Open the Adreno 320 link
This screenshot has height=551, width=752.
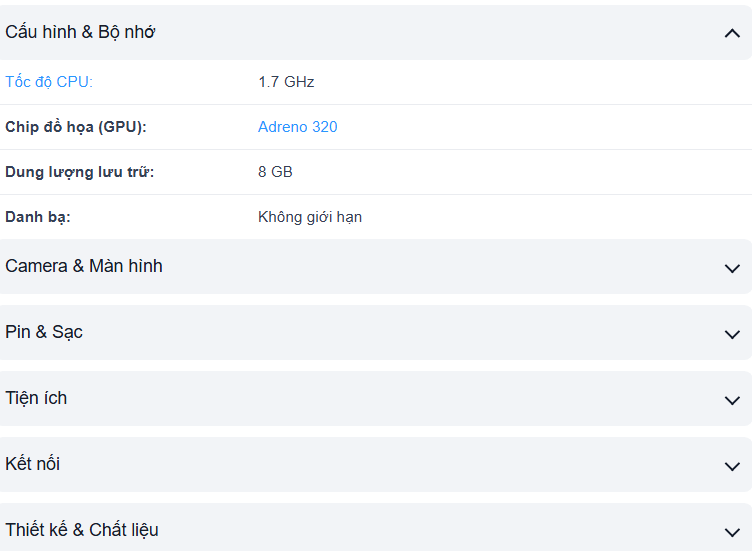[x=298, y=127]
